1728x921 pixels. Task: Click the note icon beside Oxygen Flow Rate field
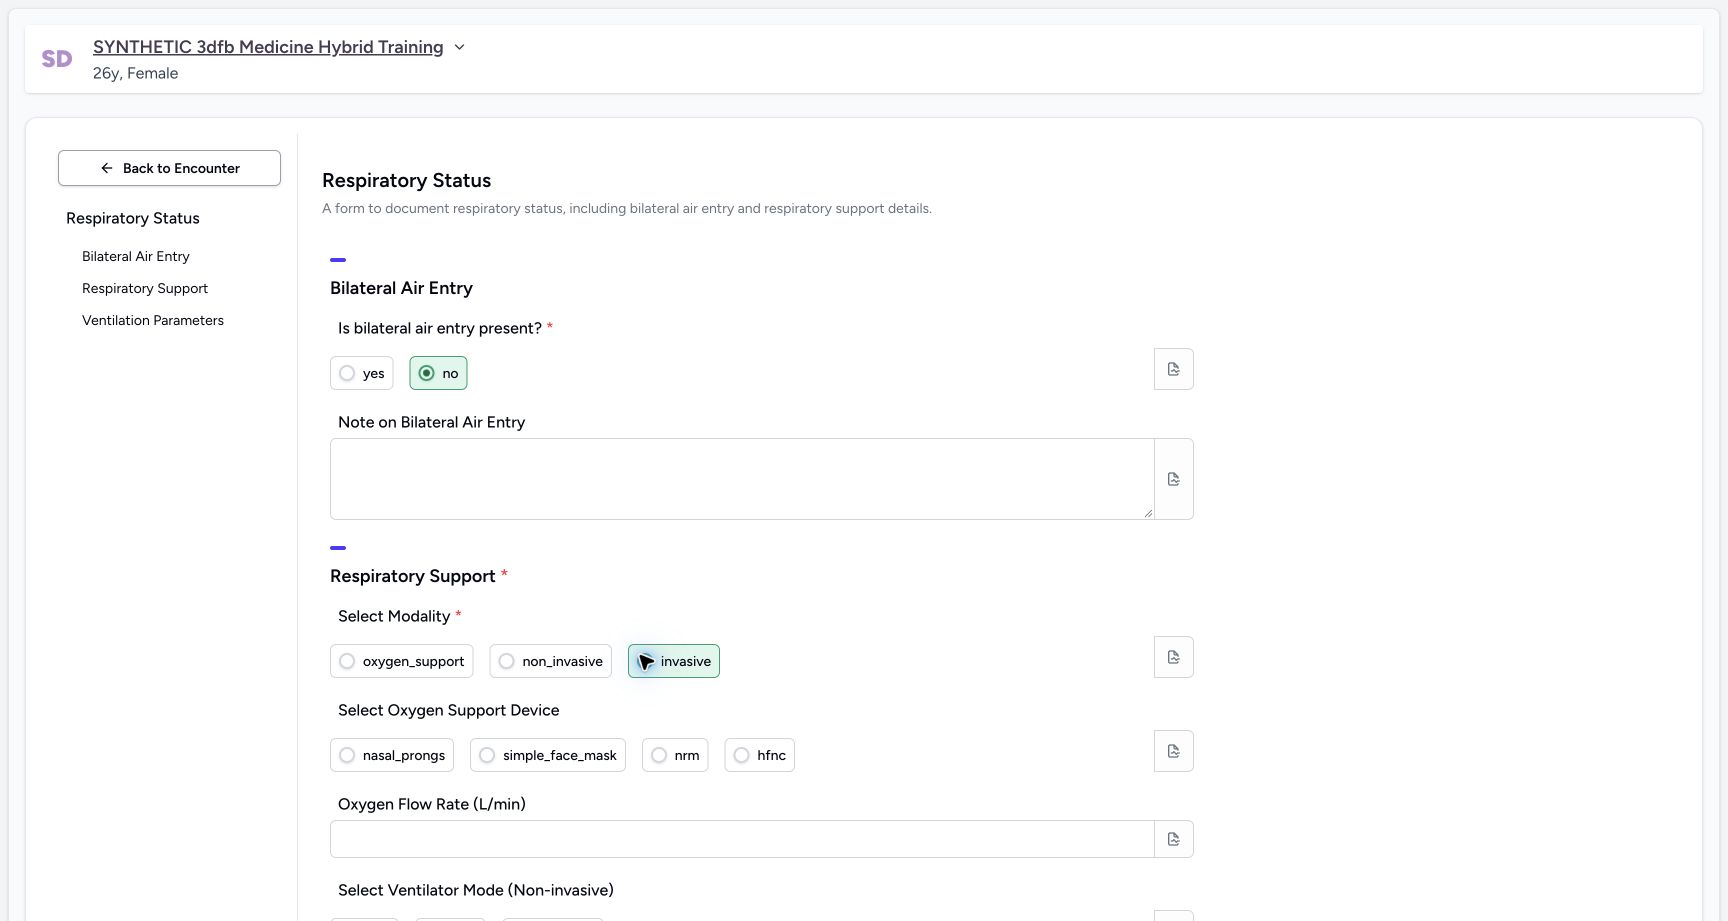pos(1173,839)
